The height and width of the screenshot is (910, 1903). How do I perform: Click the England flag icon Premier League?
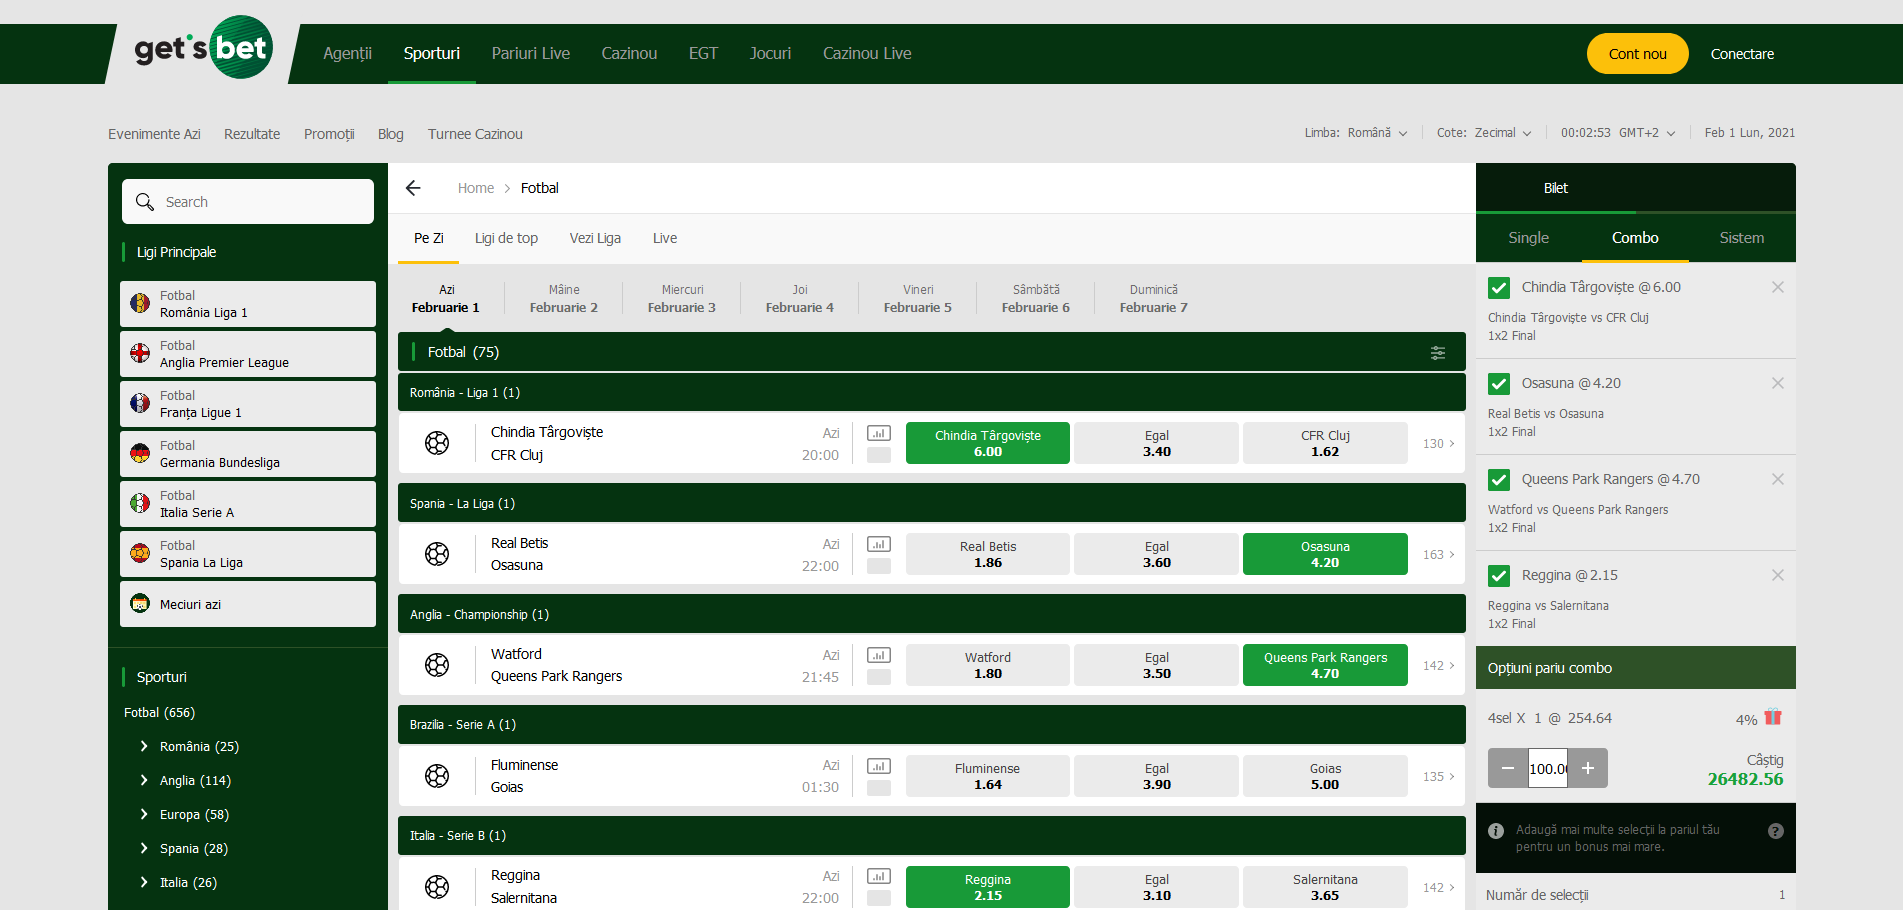coord(140,353)
